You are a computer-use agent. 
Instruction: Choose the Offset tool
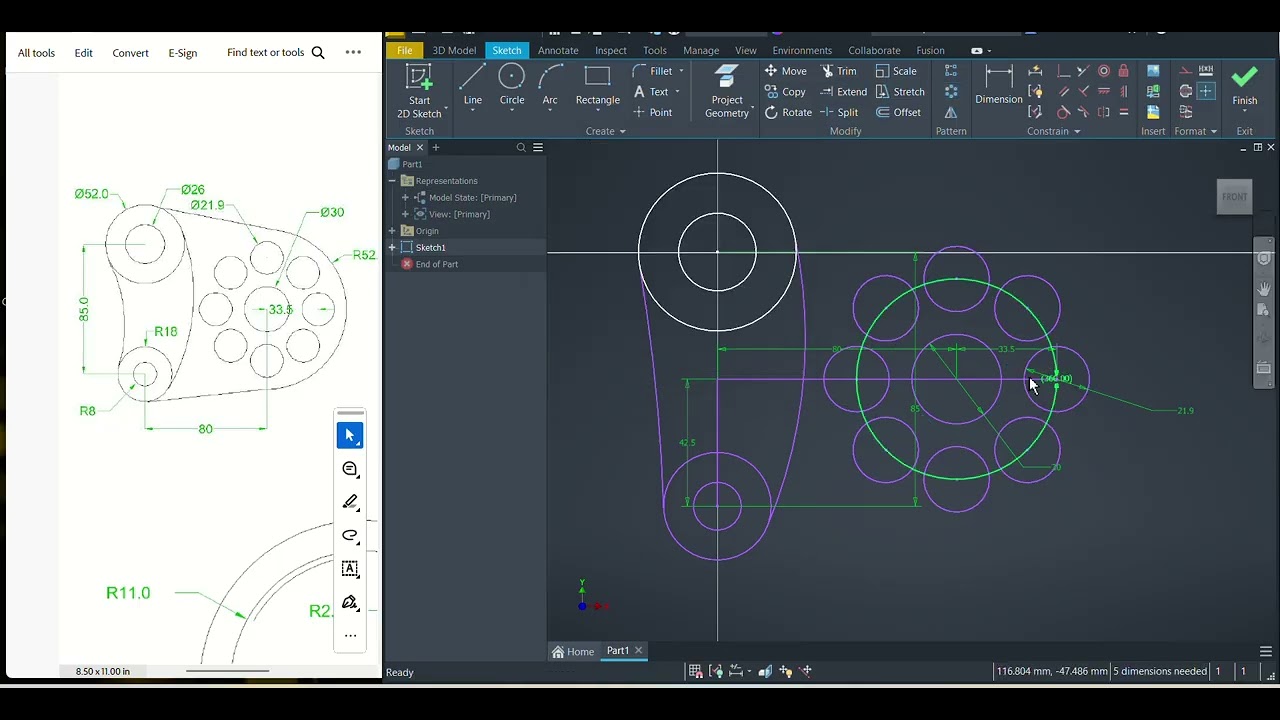coord(898,112)
